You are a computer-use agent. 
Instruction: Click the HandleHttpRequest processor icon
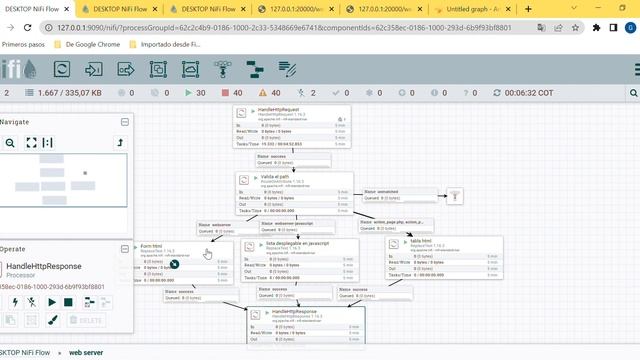[x=241, y=113]
